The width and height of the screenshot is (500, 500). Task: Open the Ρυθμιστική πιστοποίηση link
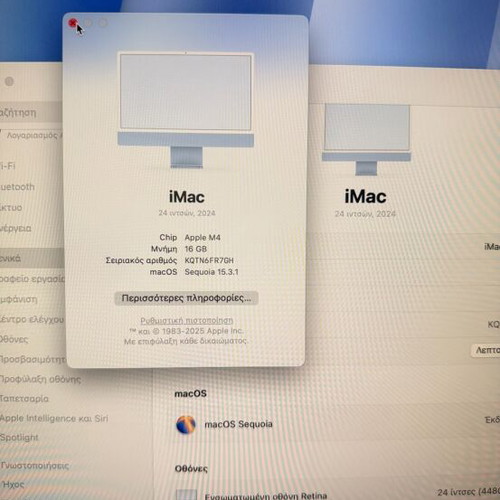pyautogui.click(x=187, y=320)
